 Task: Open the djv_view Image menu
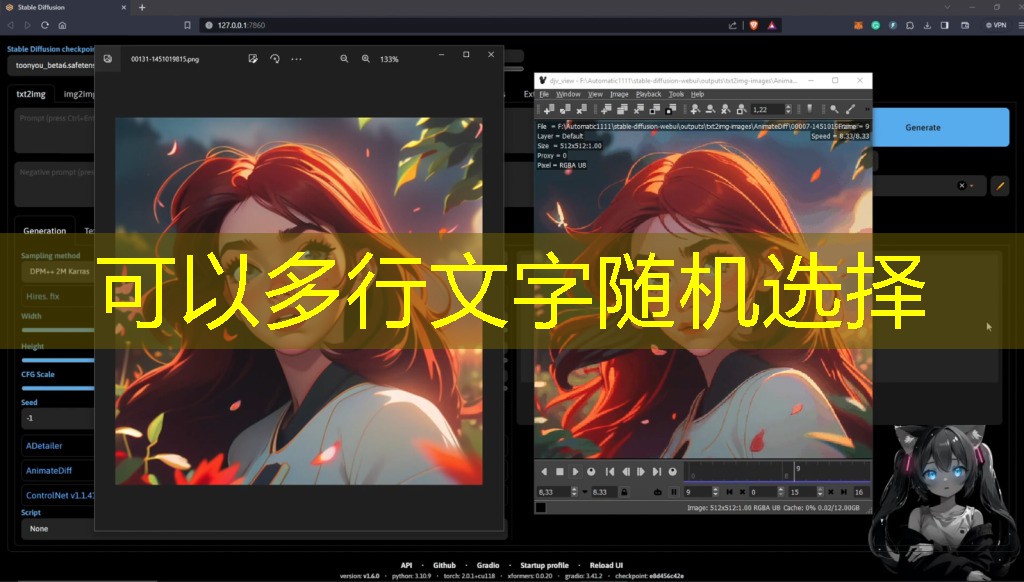[x=619, y=94]
